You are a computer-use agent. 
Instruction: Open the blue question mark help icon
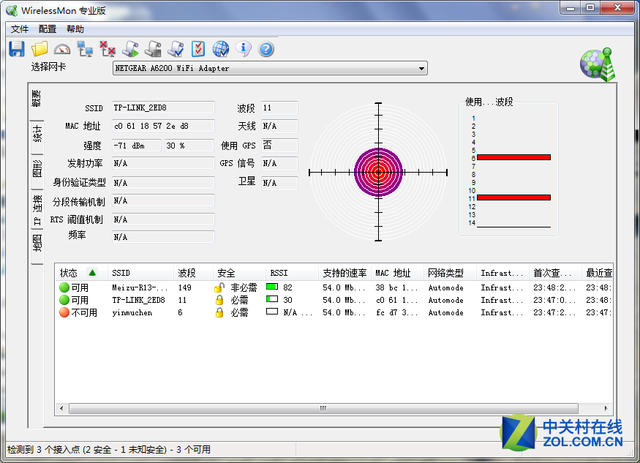266,49
